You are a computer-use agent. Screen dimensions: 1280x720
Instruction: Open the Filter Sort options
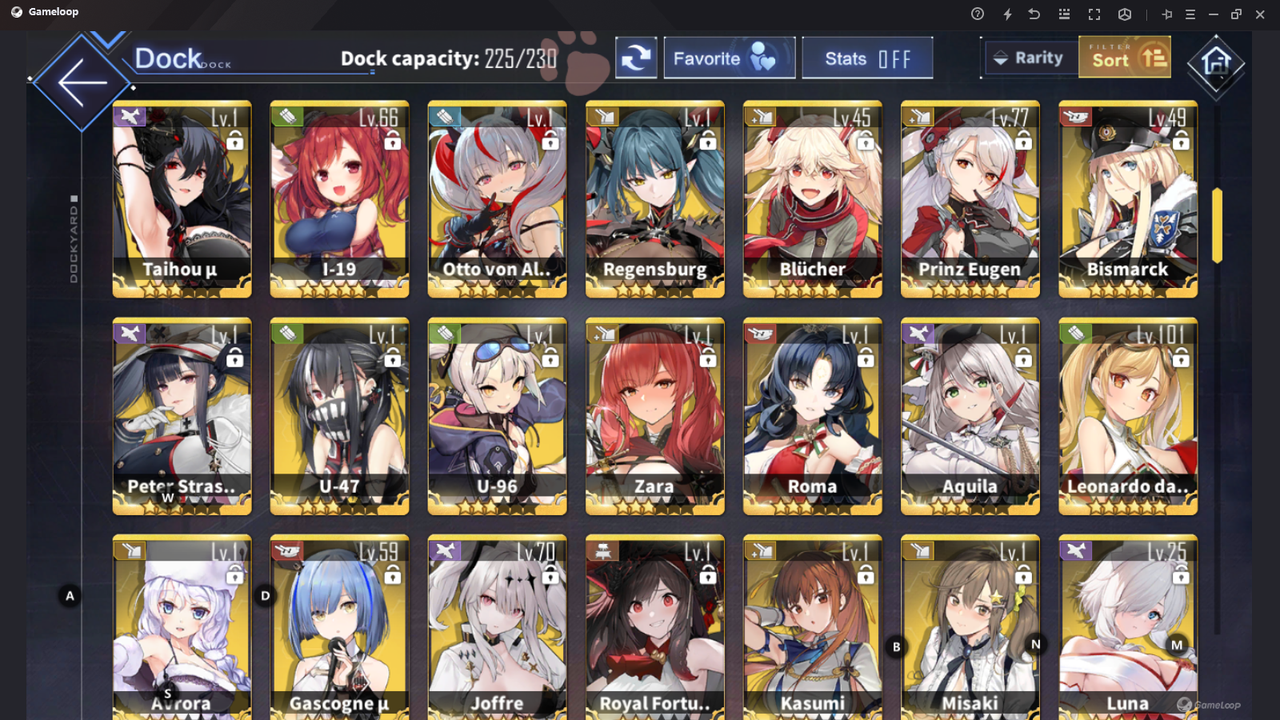coord(1125,58)
